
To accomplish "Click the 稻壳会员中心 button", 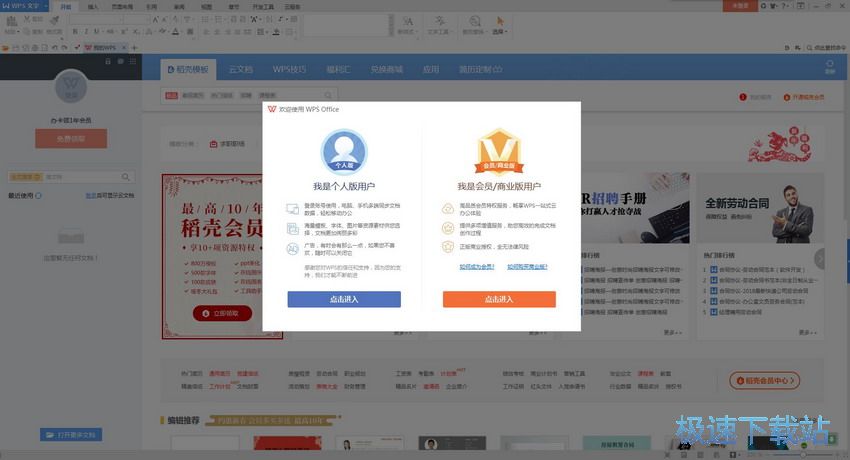I will (x=764, y=380).
